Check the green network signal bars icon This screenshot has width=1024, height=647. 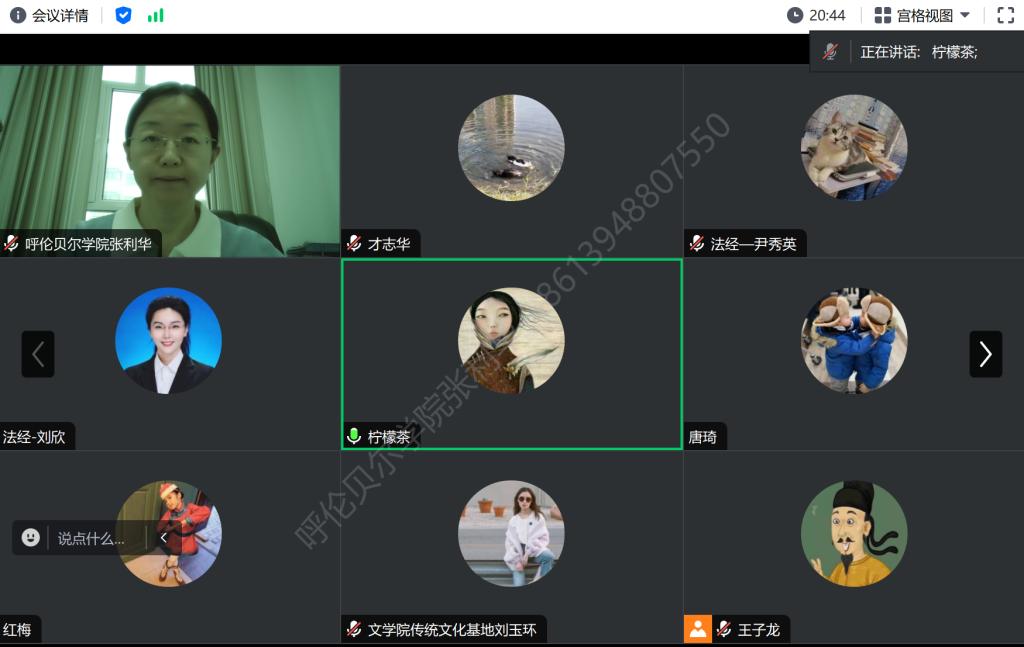tap(155, 15)
